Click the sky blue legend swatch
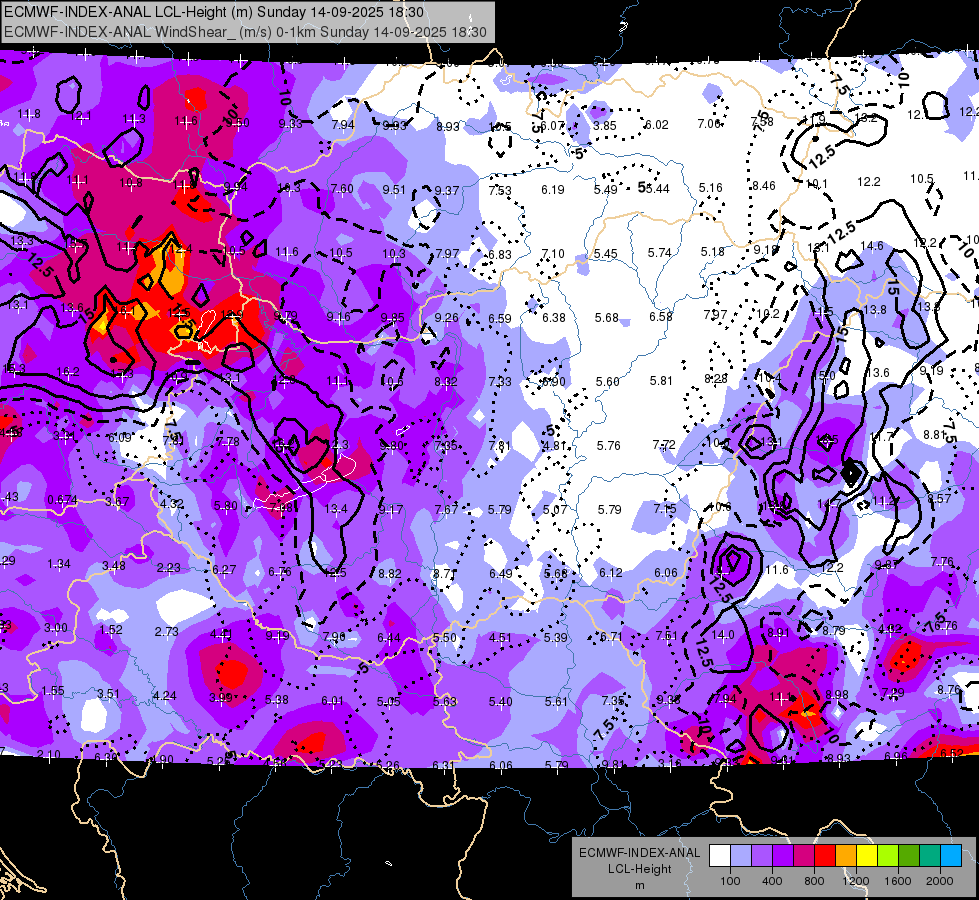This screenshot has width=979, height=900. 951,856
